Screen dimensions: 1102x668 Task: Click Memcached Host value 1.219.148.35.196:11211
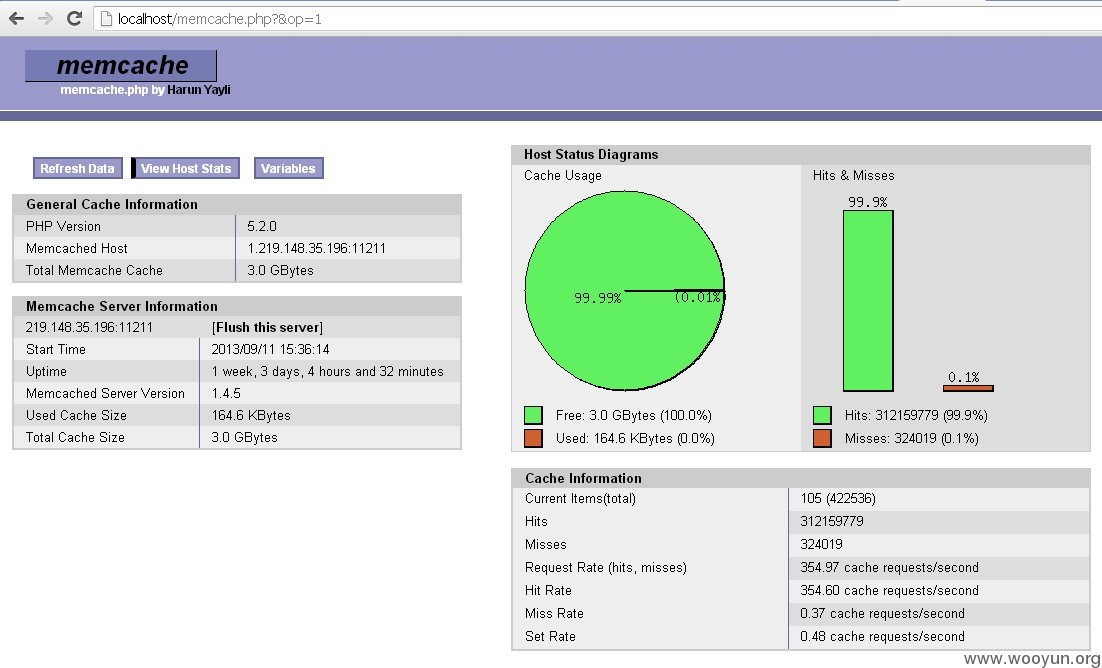click(316, 248)
